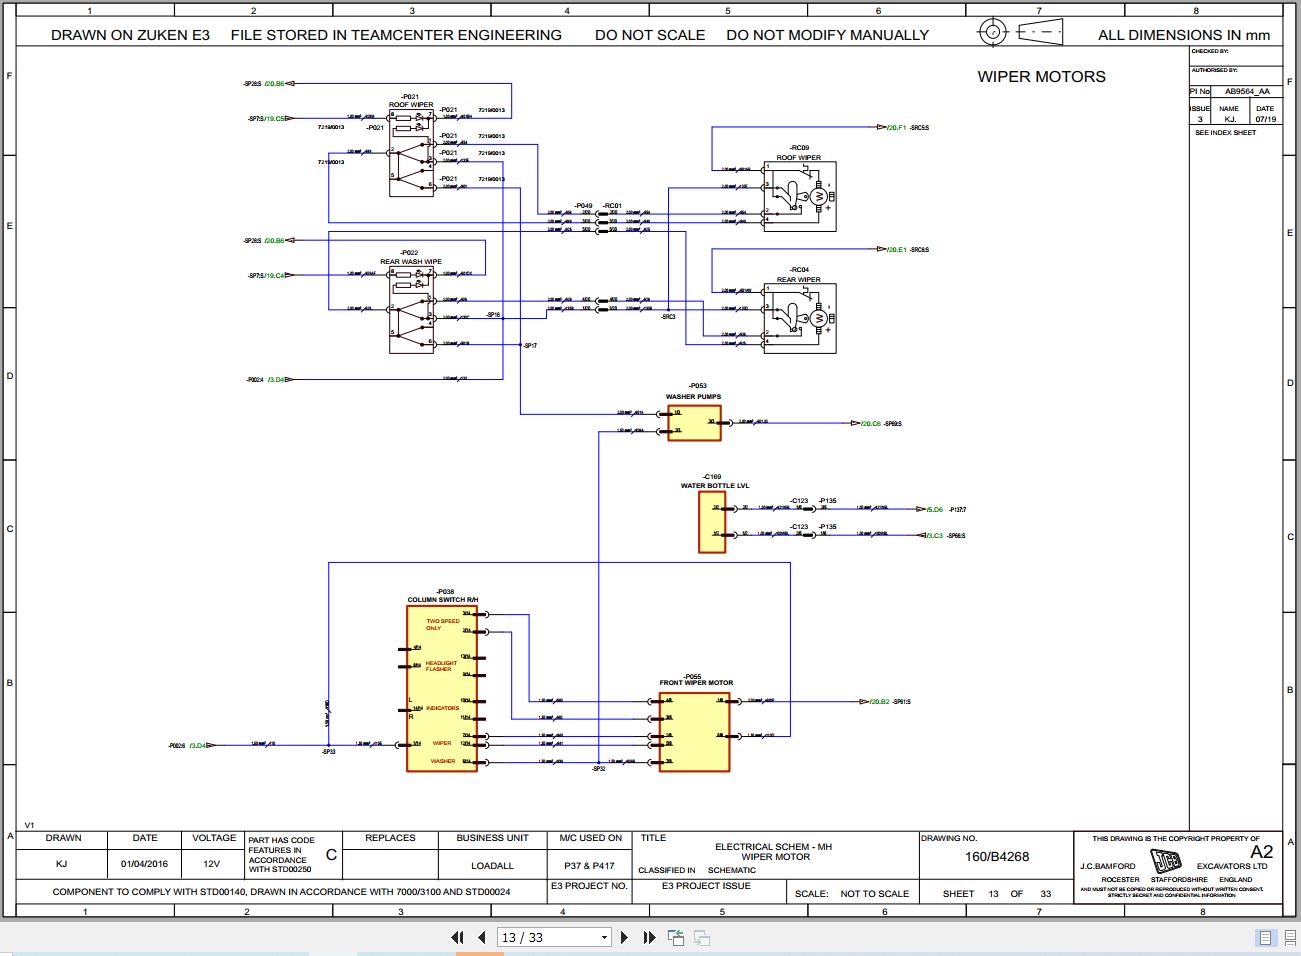Click the REAR WIPER motor symbol RC04
1301x956 pixels.
[799, 319]
